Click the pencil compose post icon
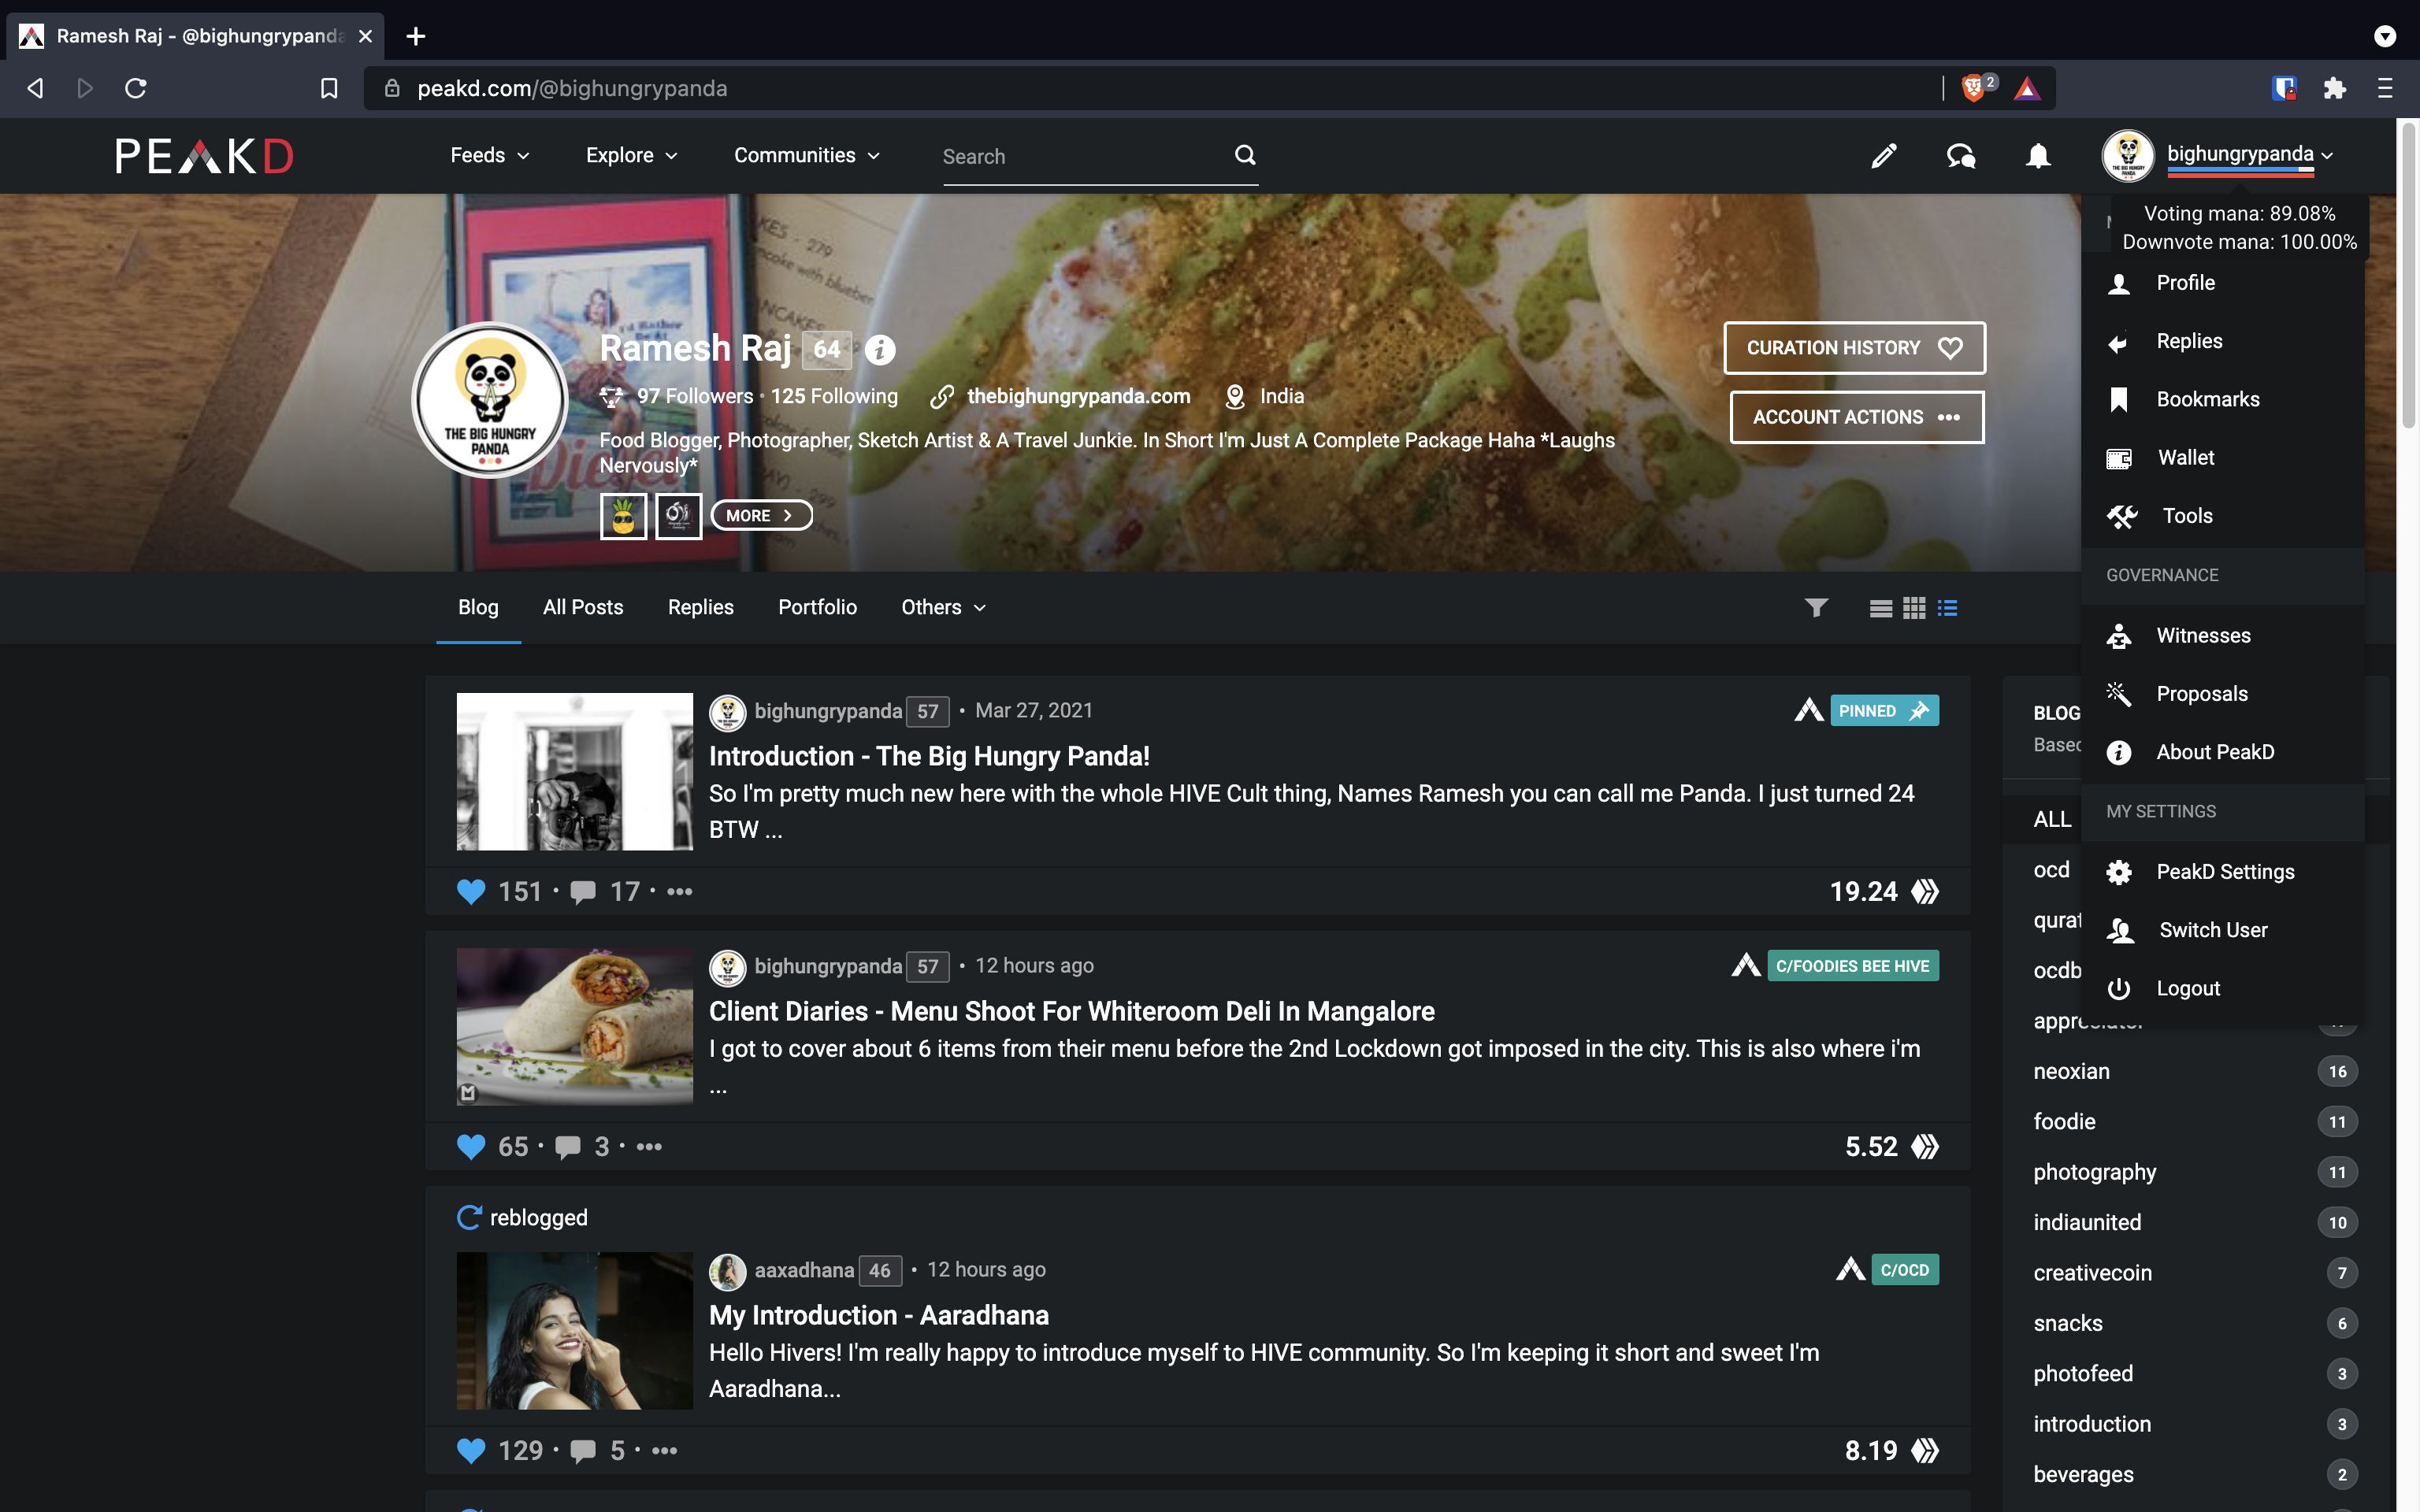2420x1512 pixels. coord(1884,156)
